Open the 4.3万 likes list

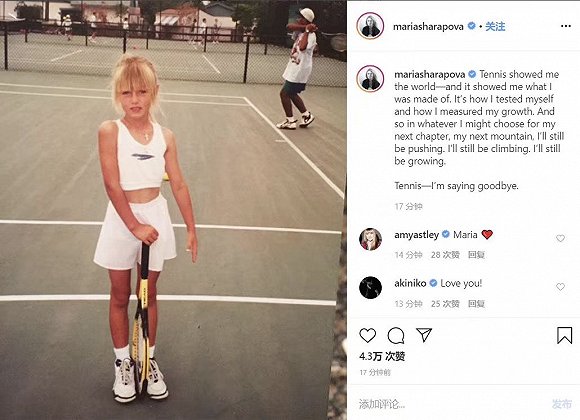pyautogui.click(x=382, y=356)
